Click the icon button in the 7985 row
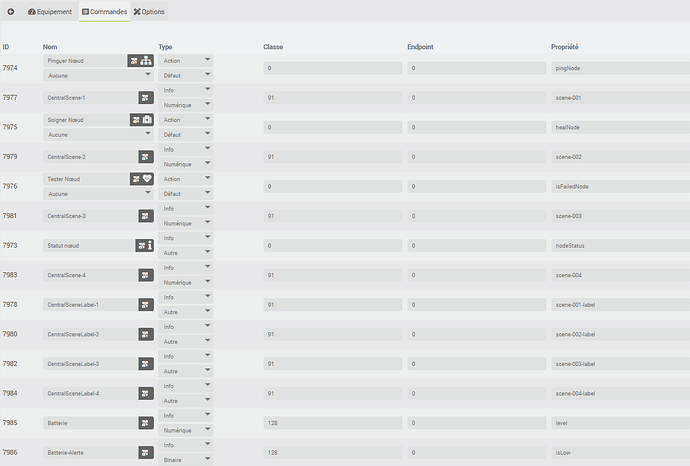Image resolution: width=690 pixels, height=466 pixels. tap(145, 423)
